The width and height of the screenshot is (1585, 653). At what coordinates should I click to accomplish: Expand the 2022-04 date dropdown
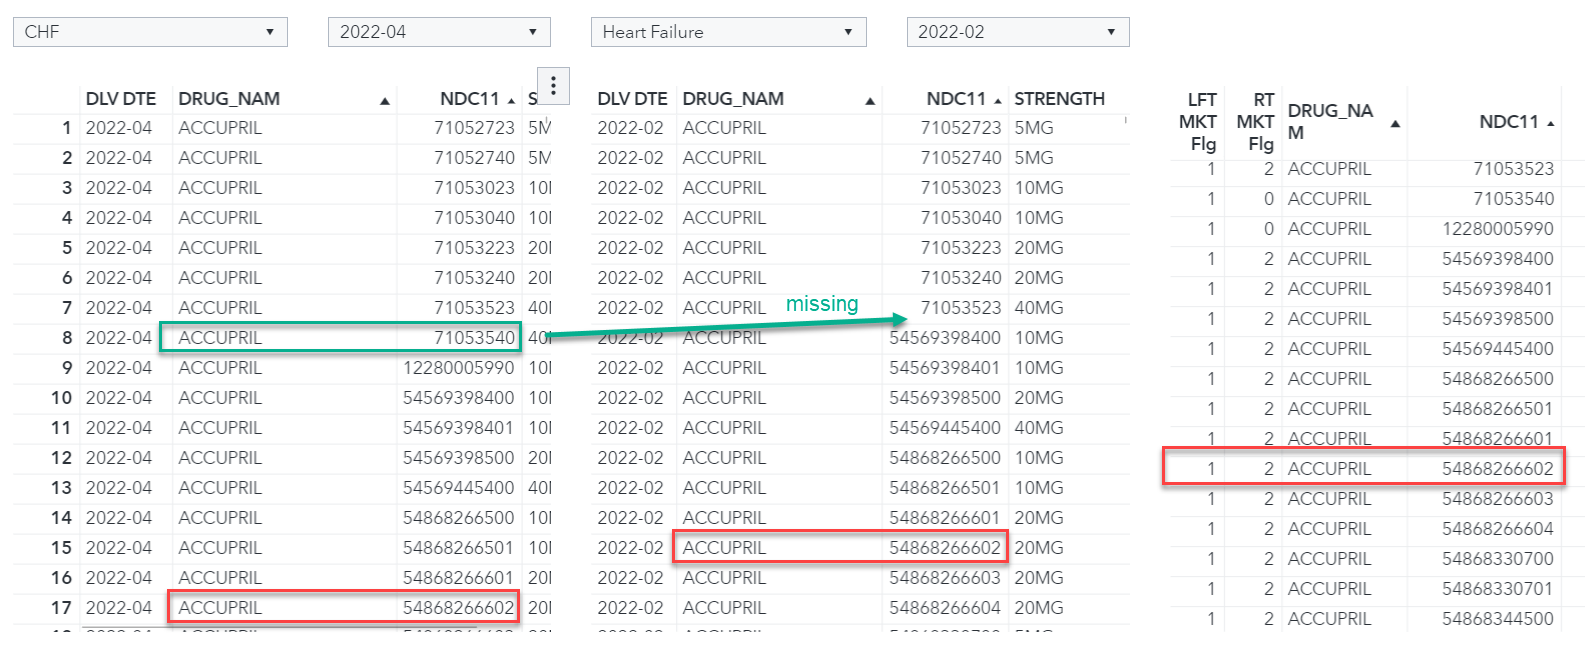pos(439,32)
